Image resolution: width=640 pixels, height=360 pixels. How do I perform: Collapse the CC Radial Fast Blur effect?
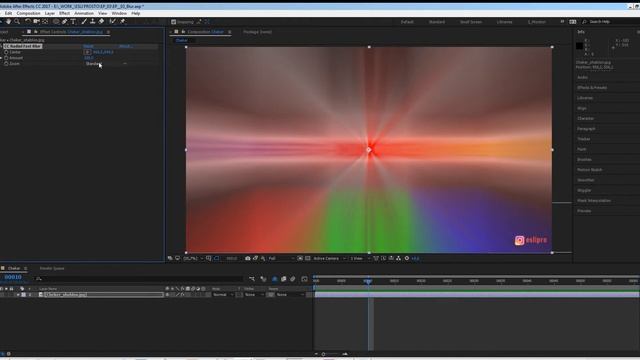(1, 46)
